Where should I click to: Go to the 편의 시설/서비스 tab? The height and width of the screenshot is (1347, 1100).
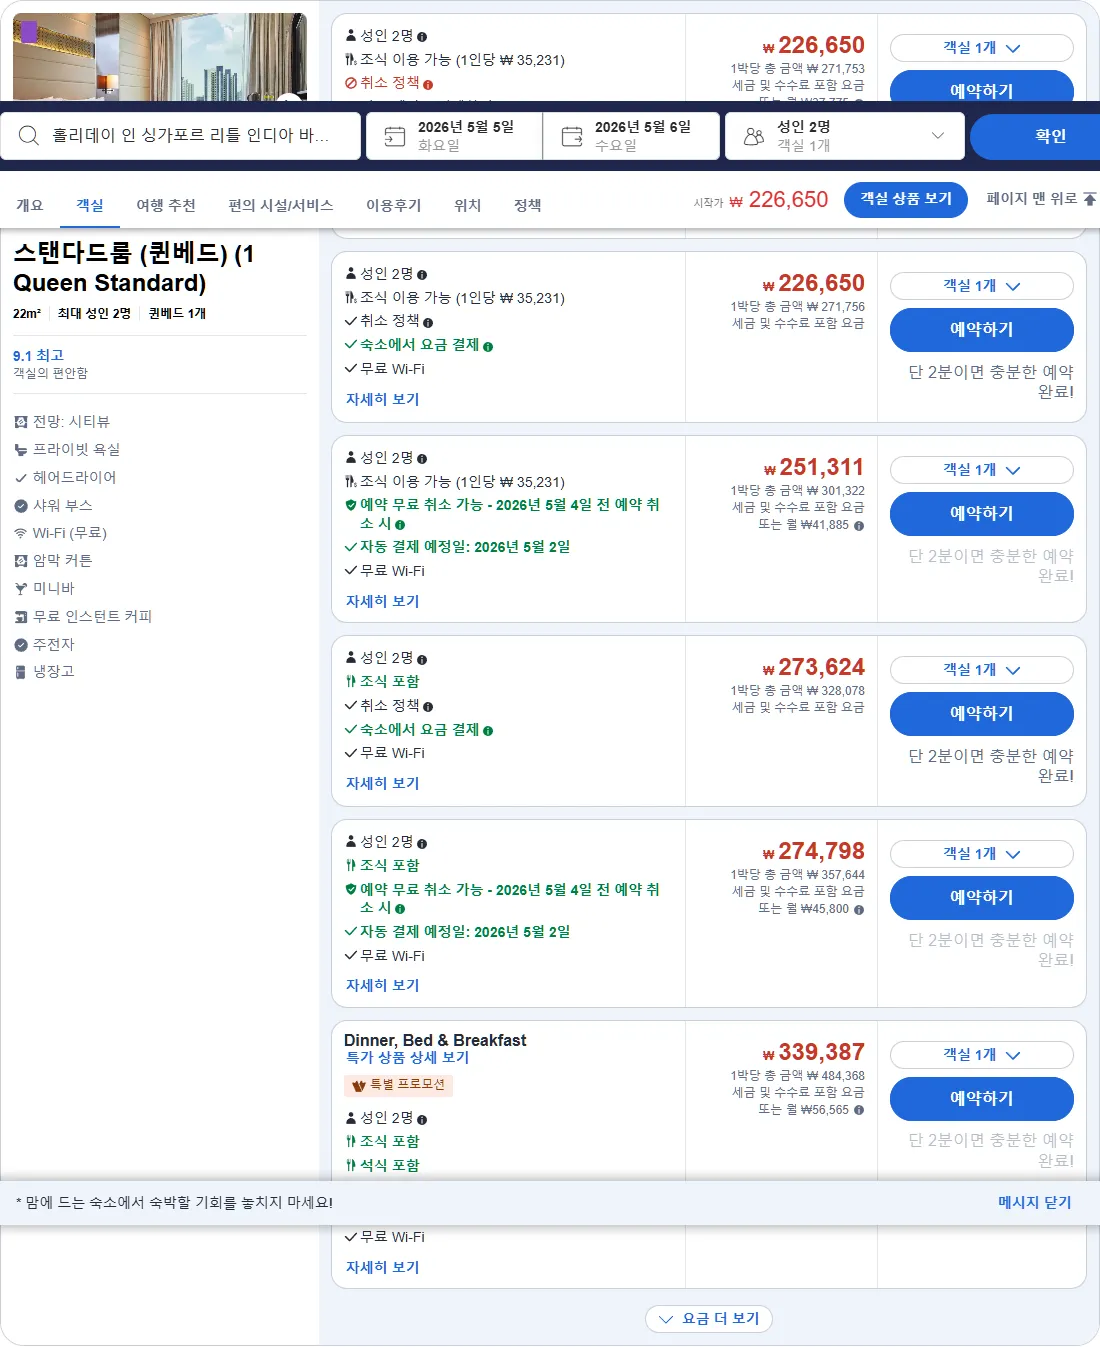[x=281, y=205]
